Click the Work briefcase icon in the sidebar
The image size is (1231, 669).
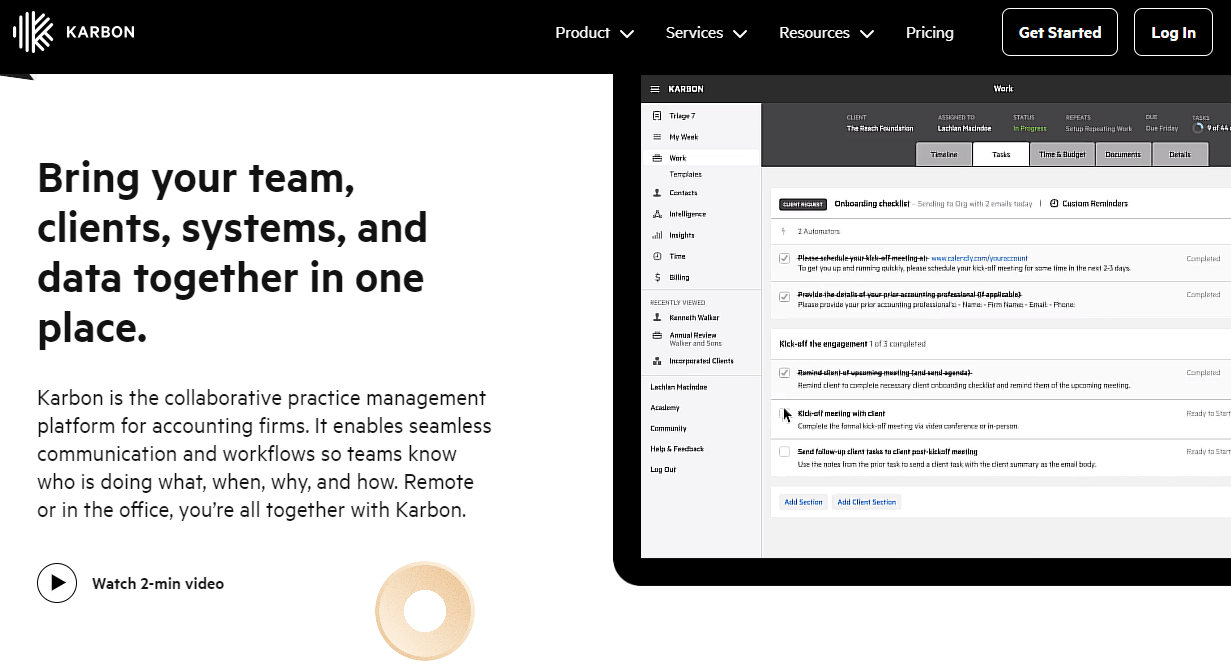(657, 158)
